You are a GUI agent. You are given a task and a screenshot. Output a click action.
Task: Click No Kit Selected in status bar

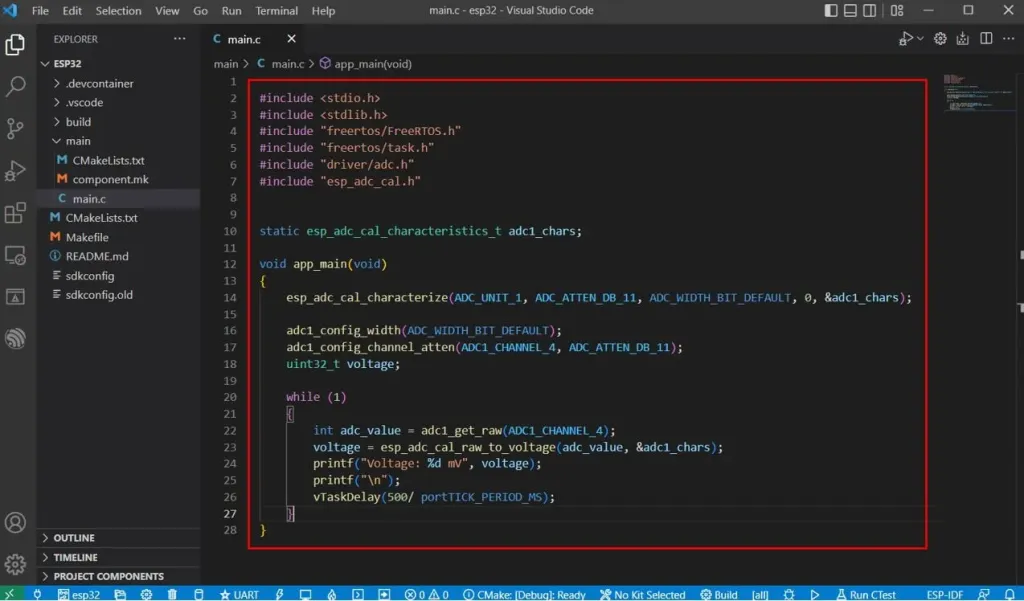click(x=643, y=594)
